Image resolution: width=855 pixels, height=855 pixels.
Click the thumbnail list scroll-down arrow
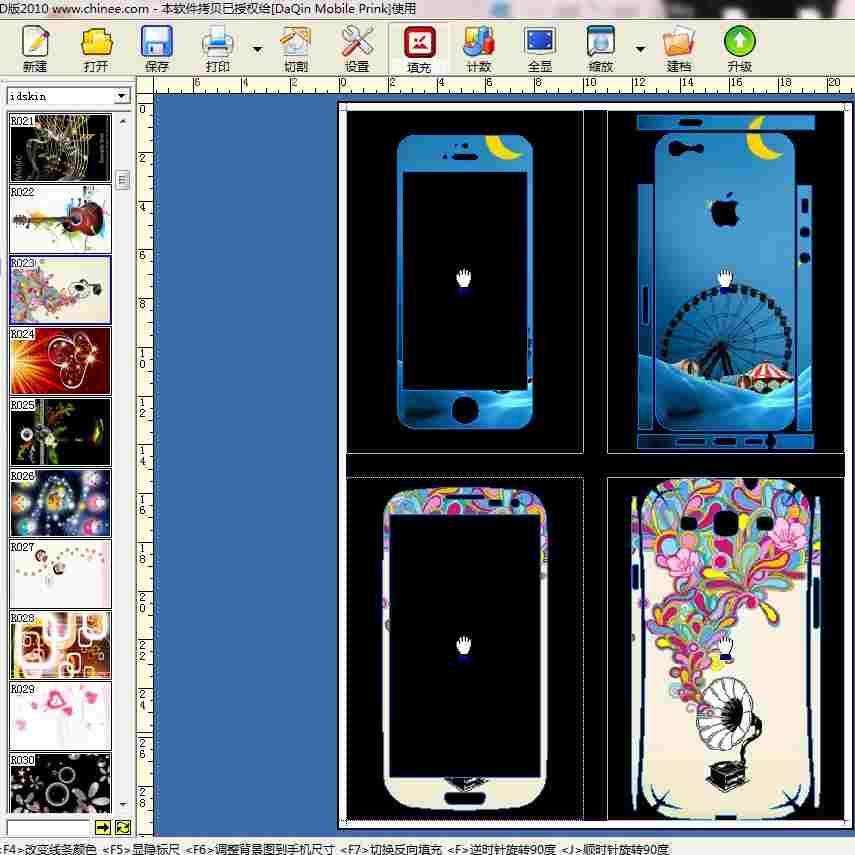[123, 804]
